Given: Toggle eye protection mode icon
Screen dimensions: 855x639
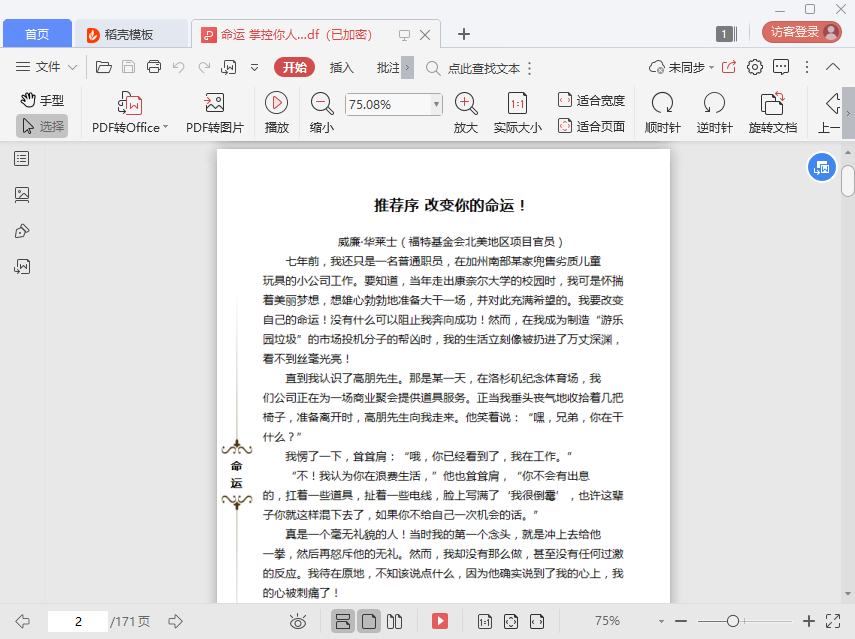Looking at the screenshot, I should (x=298, y=621).
